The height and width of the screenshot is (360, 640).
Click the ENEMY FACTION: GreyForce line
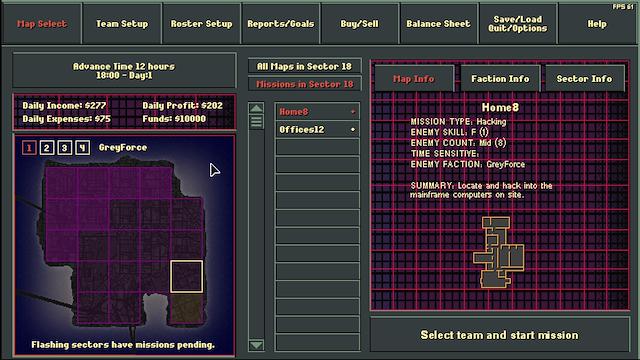click(468, 164)
